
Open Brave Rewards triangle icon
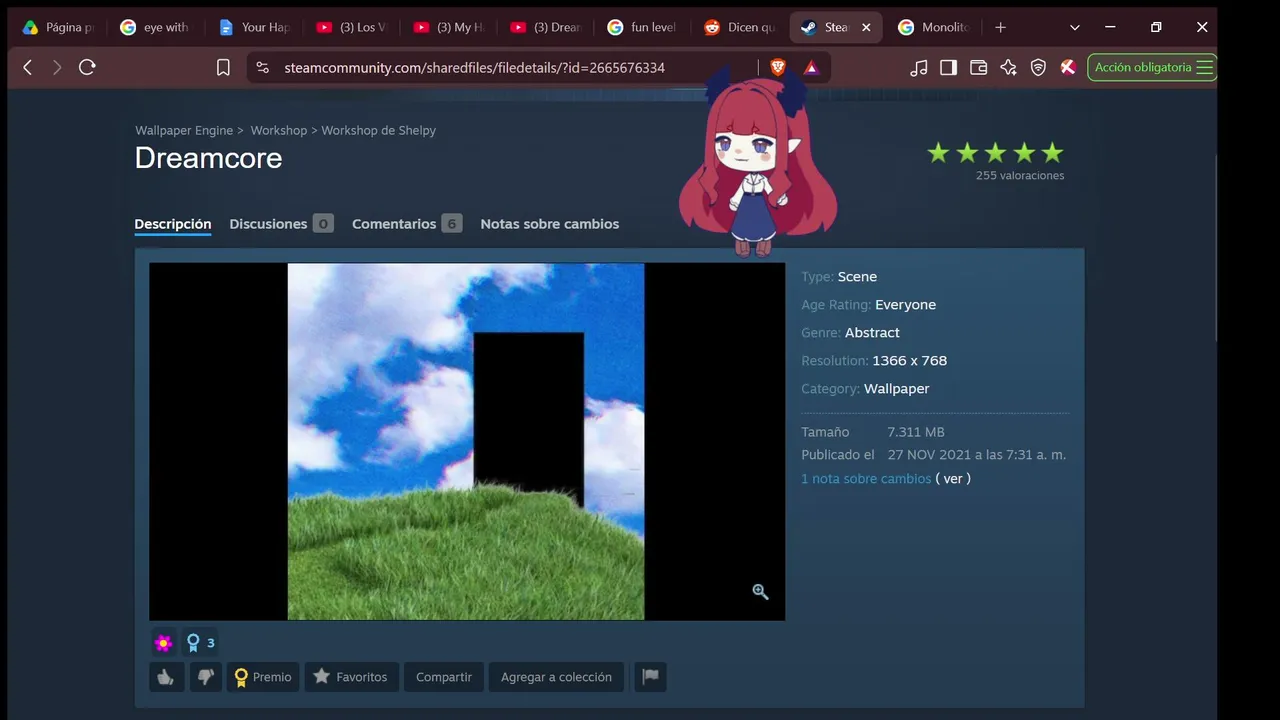[x=811, y=67]
